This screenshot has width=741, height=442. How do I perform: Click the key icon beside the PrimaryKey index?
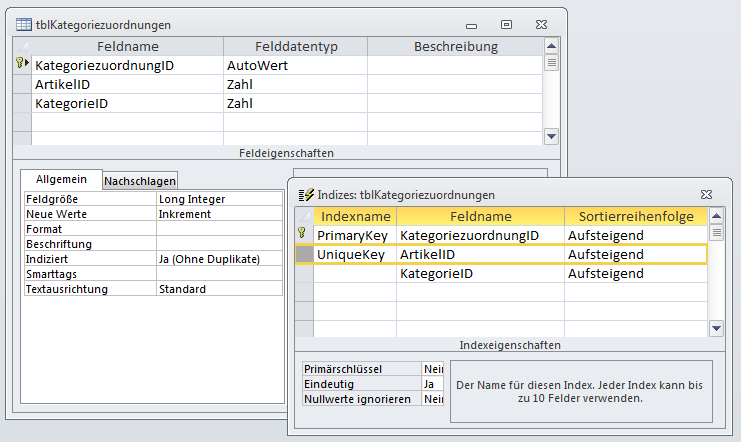coord(303,235)
